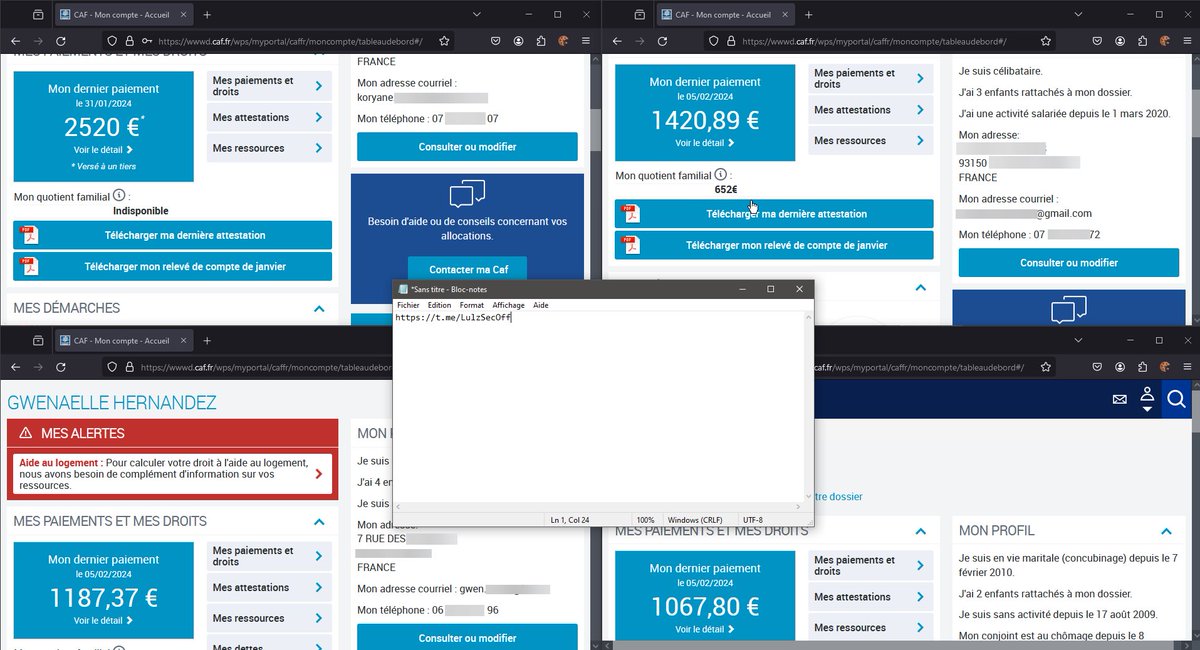Open the hamburger menu in top-left window

tap(587, 41)
